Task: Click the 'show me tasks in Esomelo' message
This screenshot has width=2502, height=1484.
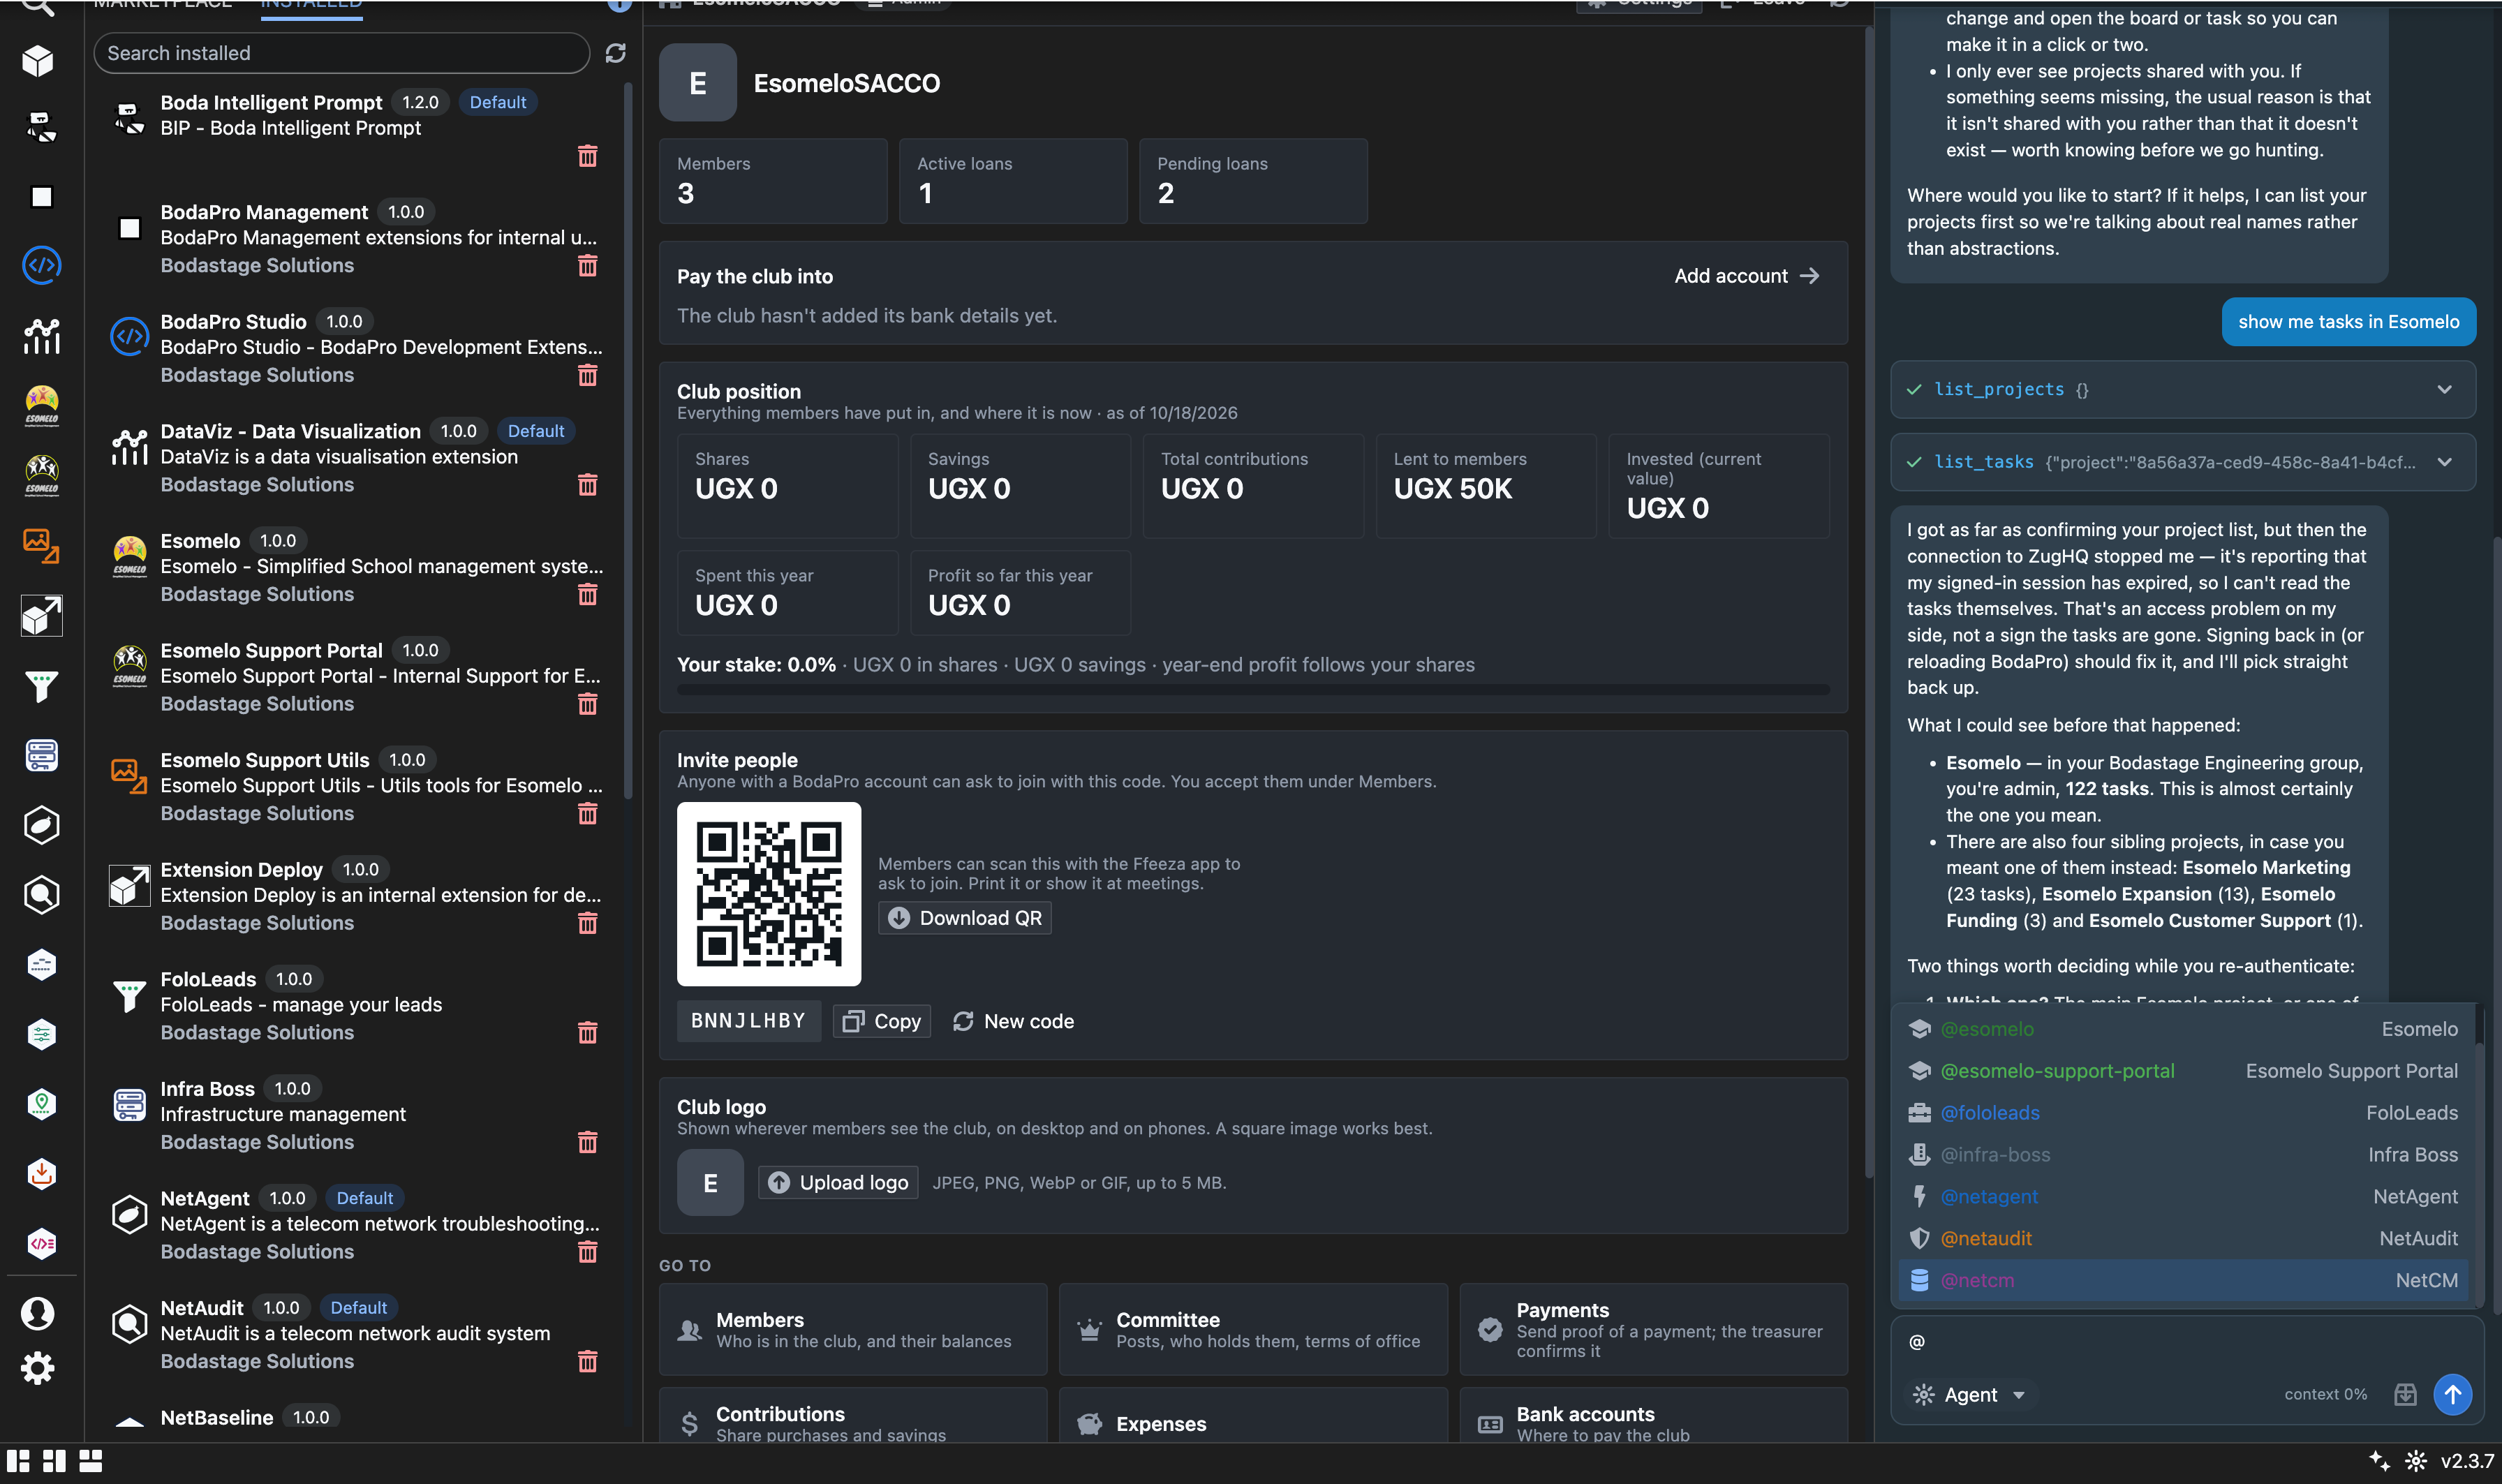Action: click(2348, 322)
